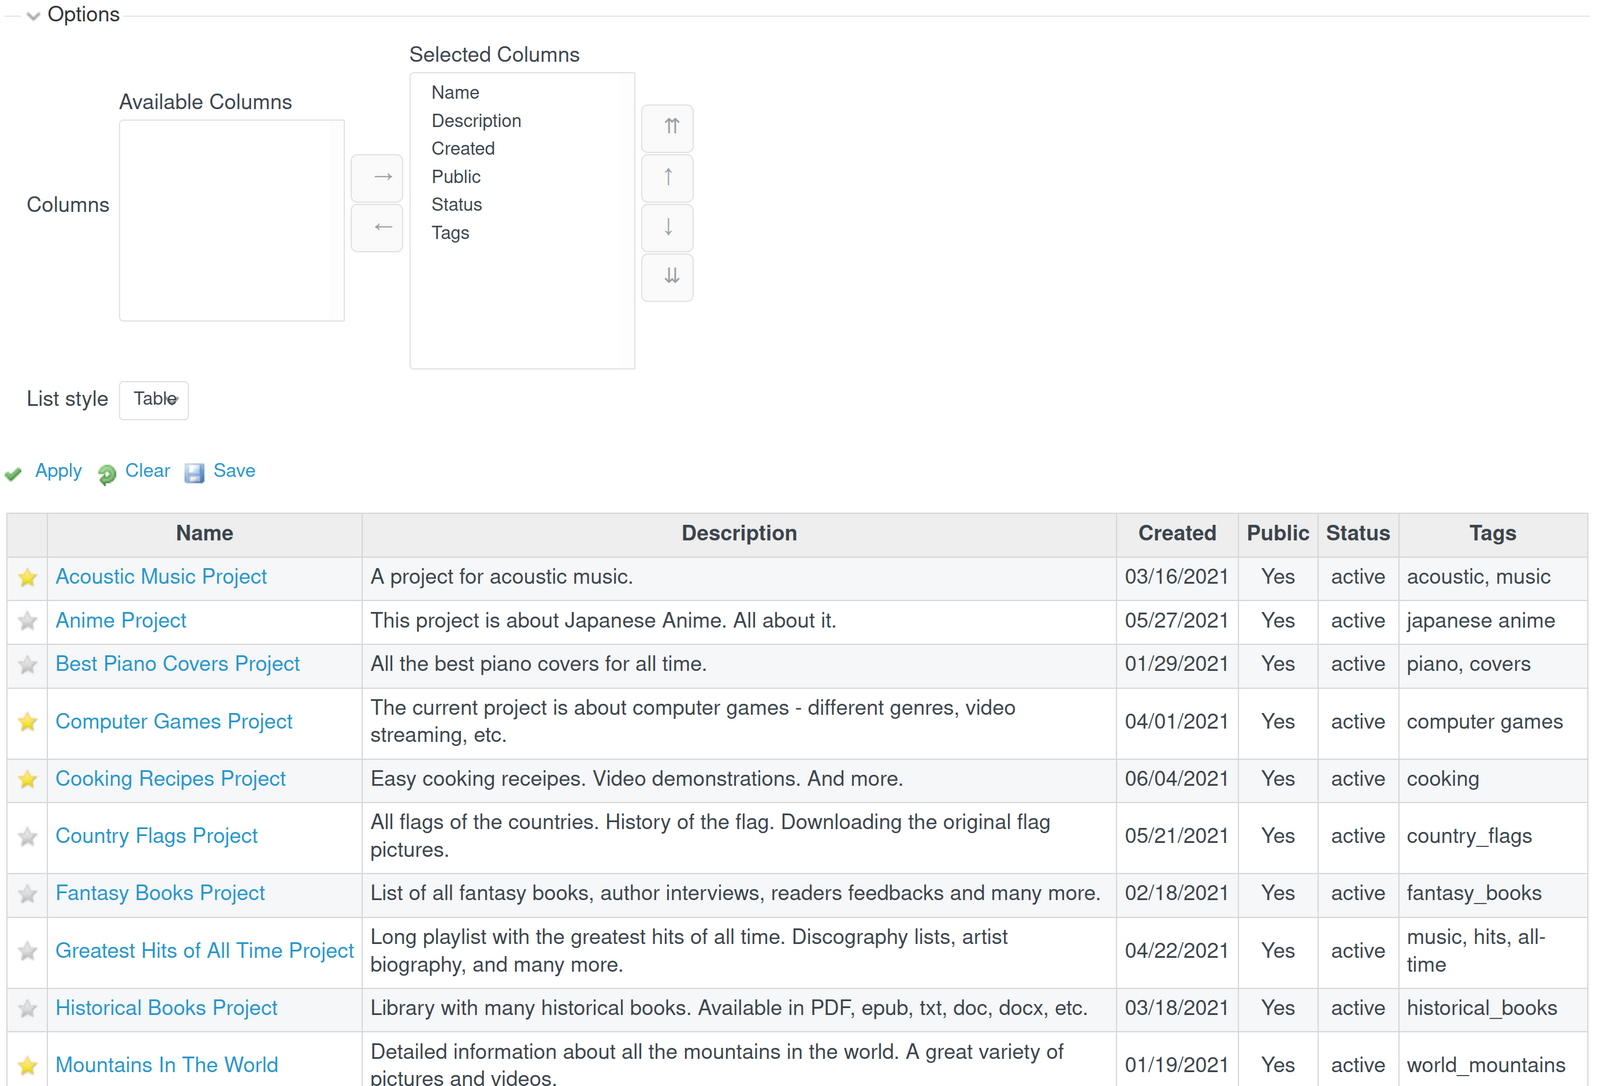Screen dimensions: 1600x1086
Task: Click the move-to-top double arrow icon
Action: (667, 128)
